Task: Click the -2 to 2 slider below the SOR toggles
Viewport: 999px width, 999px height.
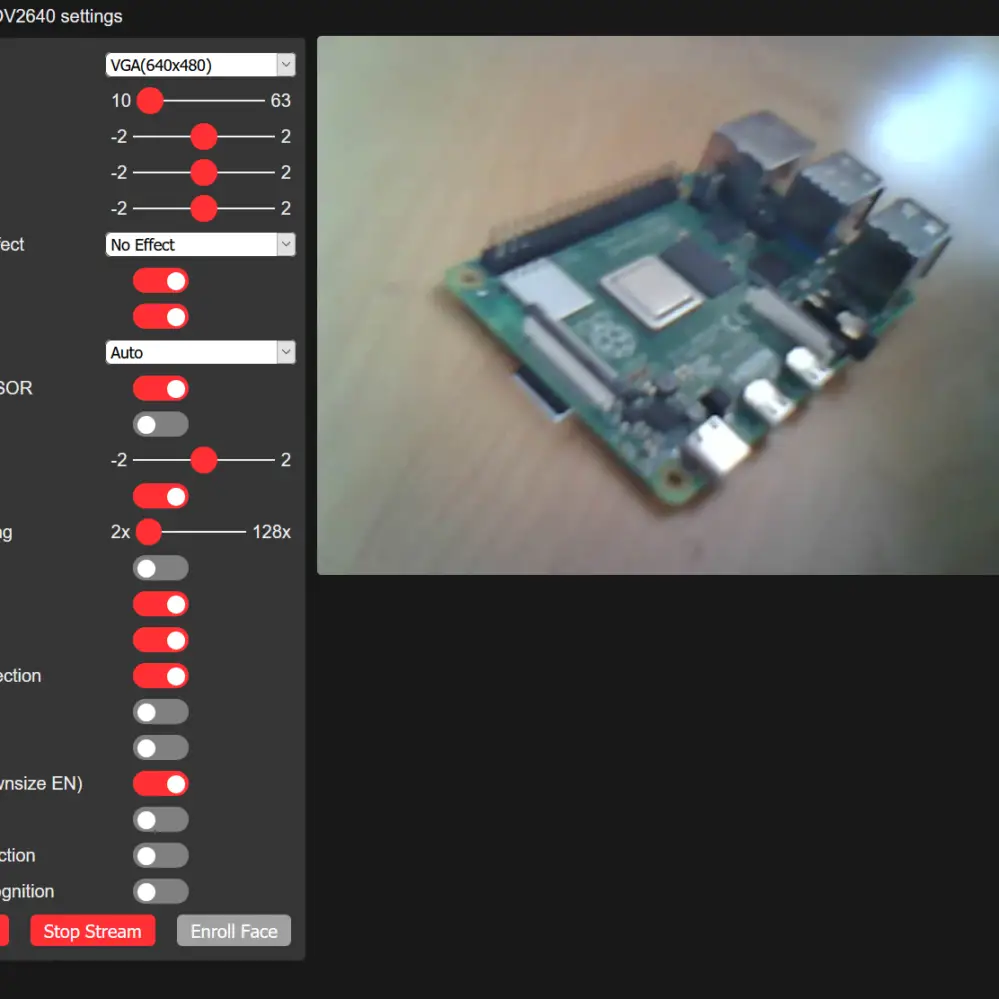Action: coord(204,460)
